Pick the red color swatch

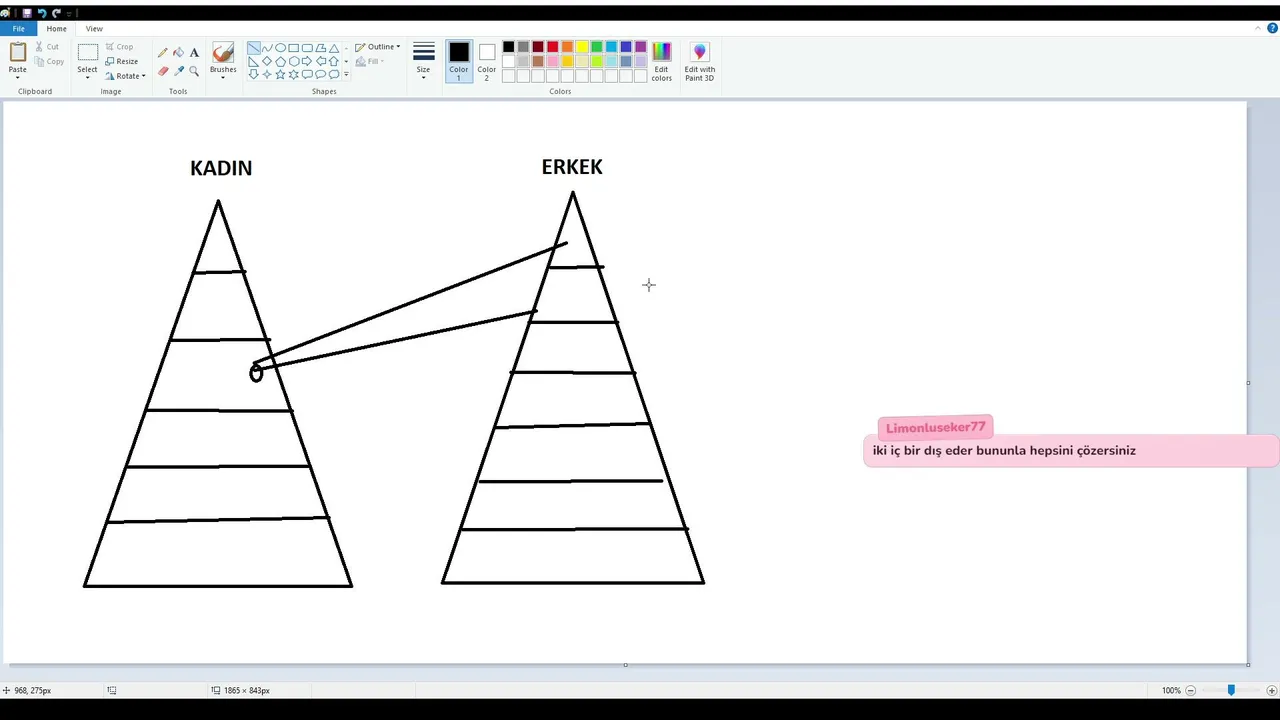tap(553, 47)
